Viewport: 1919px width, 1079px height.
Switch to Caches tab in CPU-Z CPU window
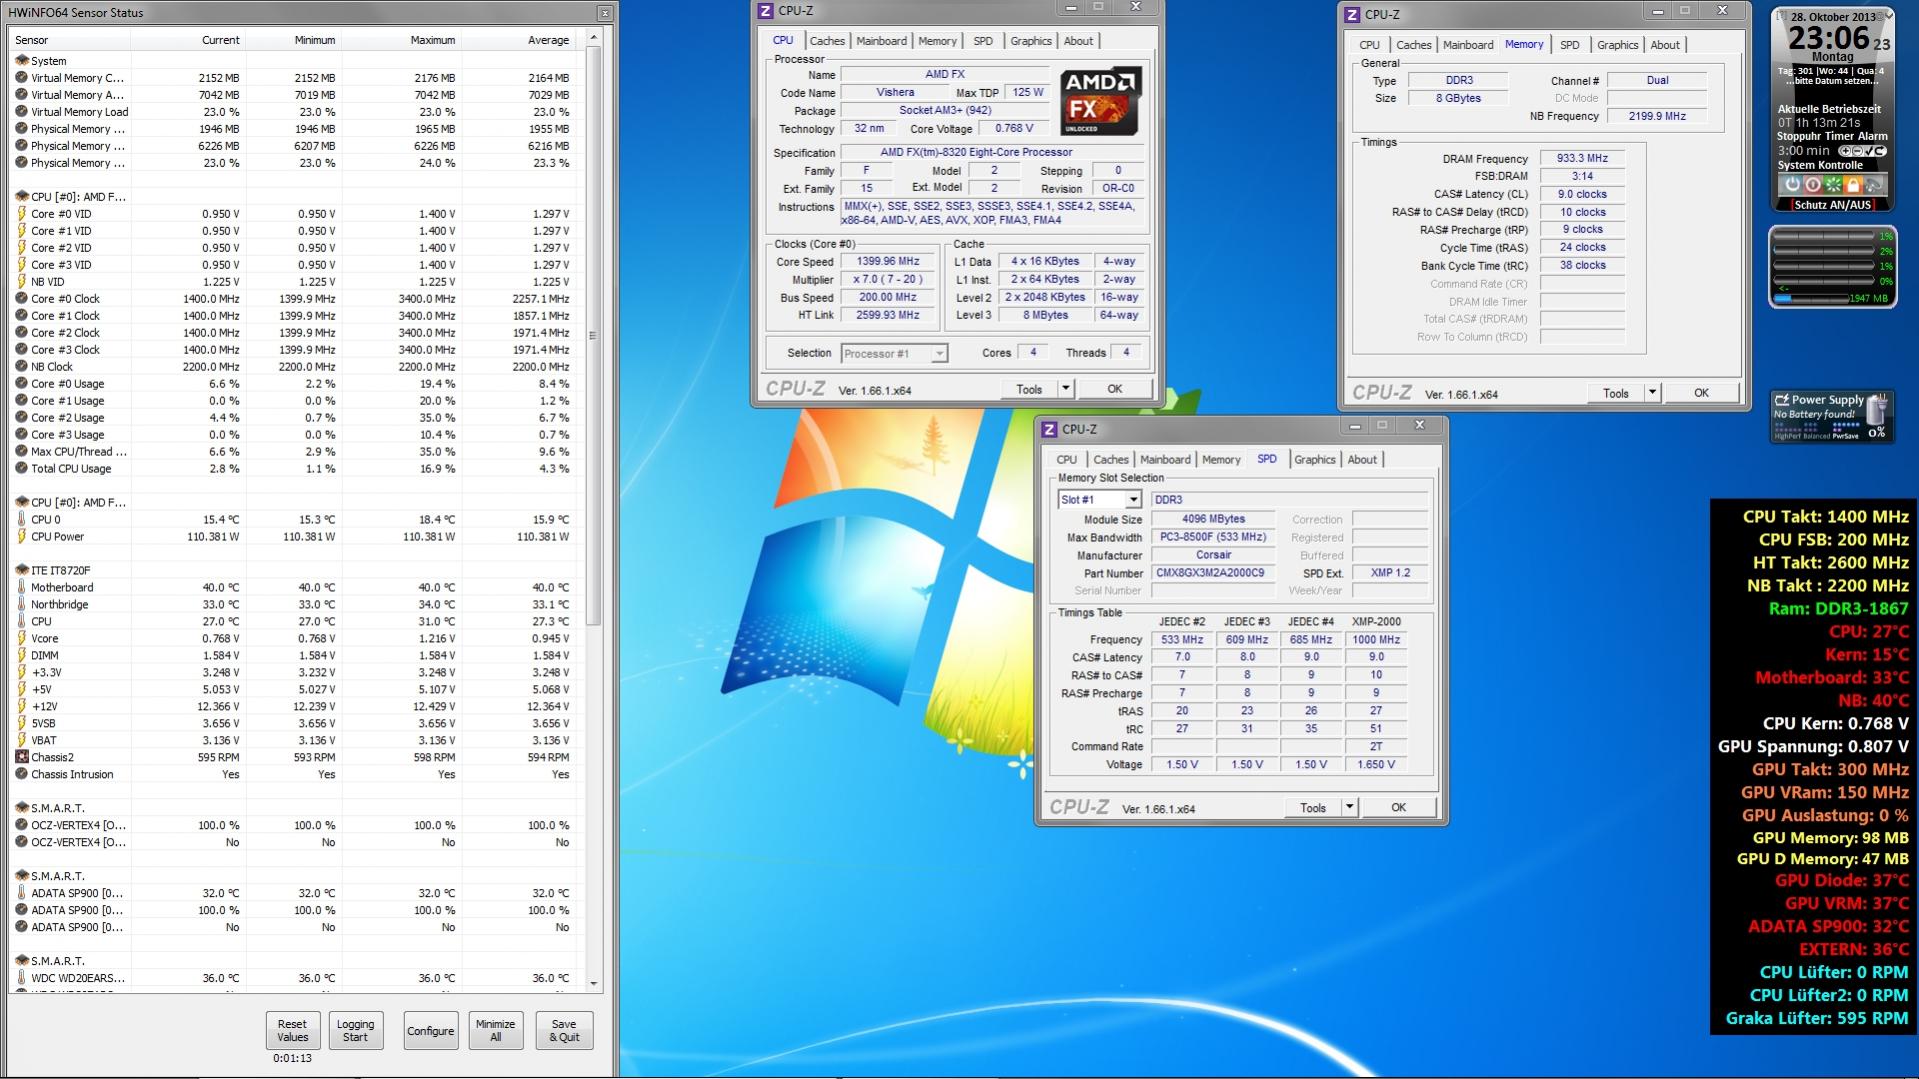coord(827,41)
